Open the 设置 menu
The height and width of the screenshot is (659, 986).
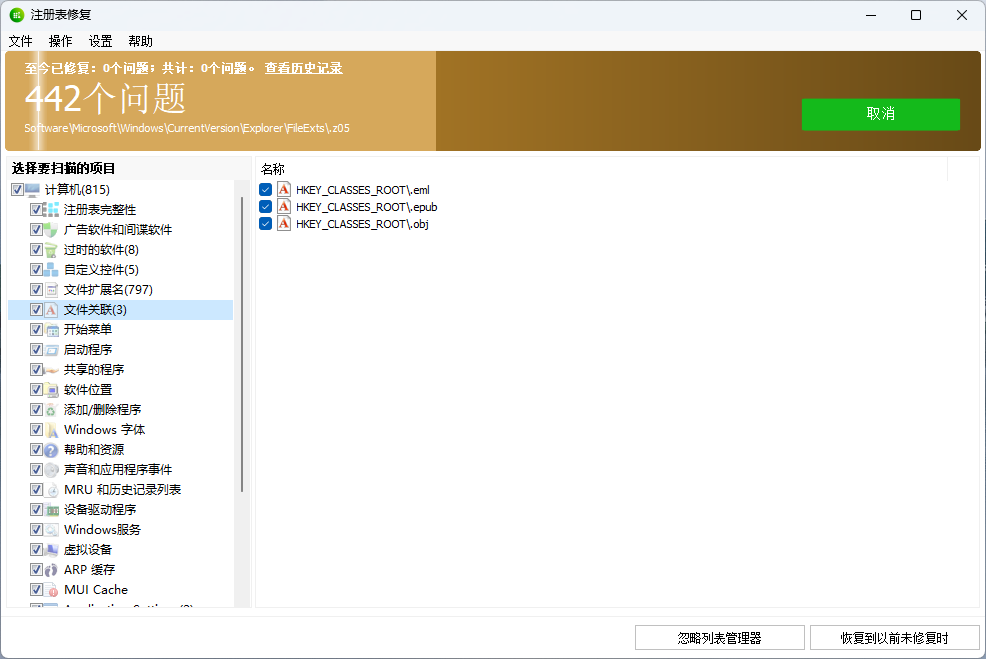click(101, 42)
